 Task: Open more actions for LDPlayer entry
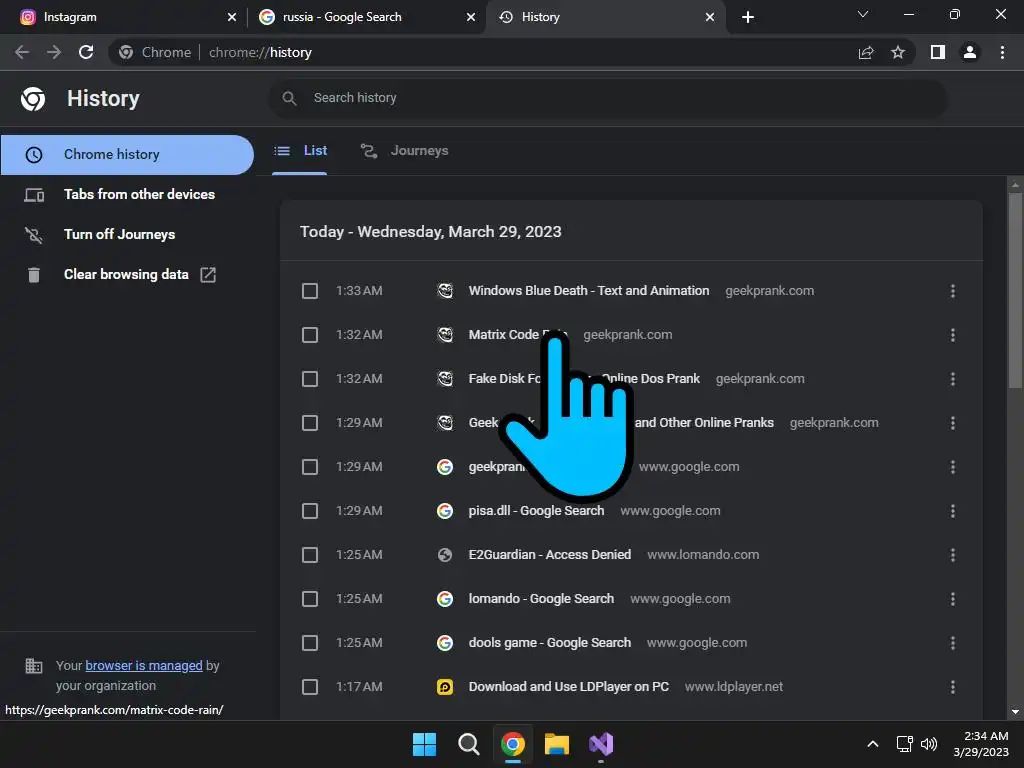point(953,687)
